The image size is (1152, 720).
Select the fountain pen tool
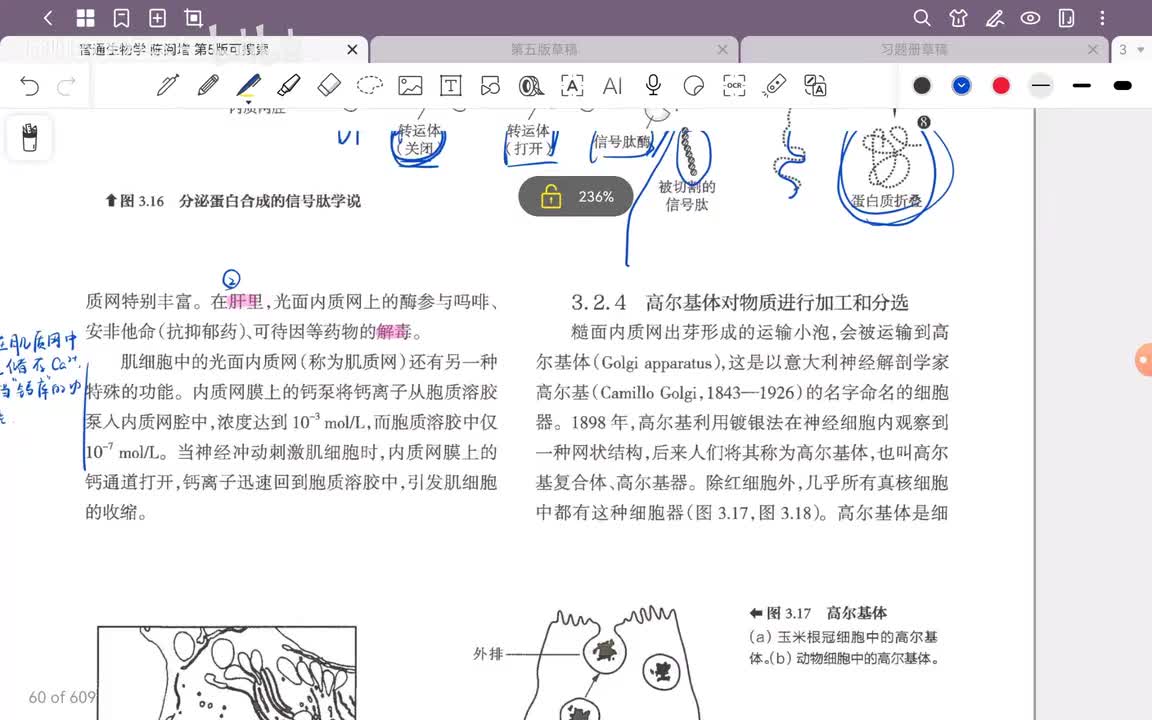(x=168, y=85)
